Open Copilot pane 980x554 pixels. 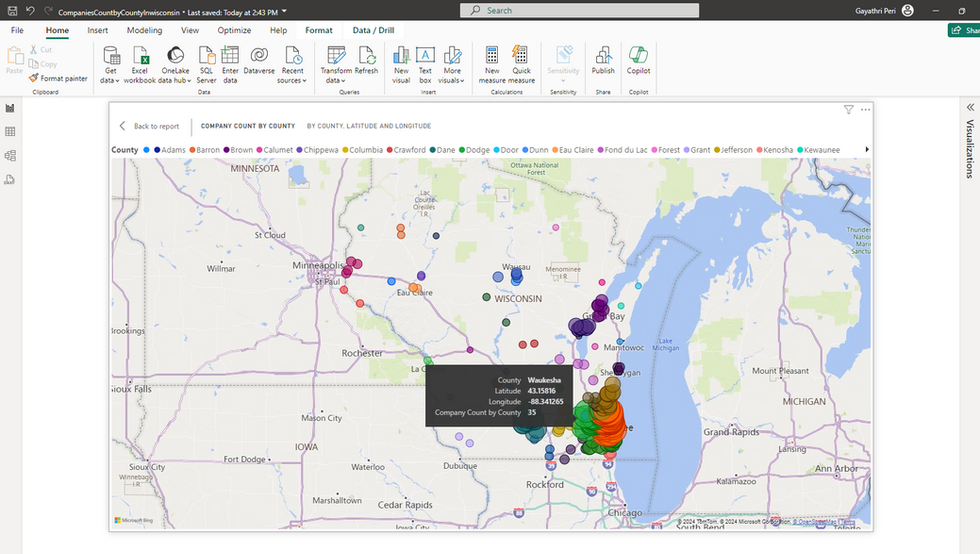[638, 61]
